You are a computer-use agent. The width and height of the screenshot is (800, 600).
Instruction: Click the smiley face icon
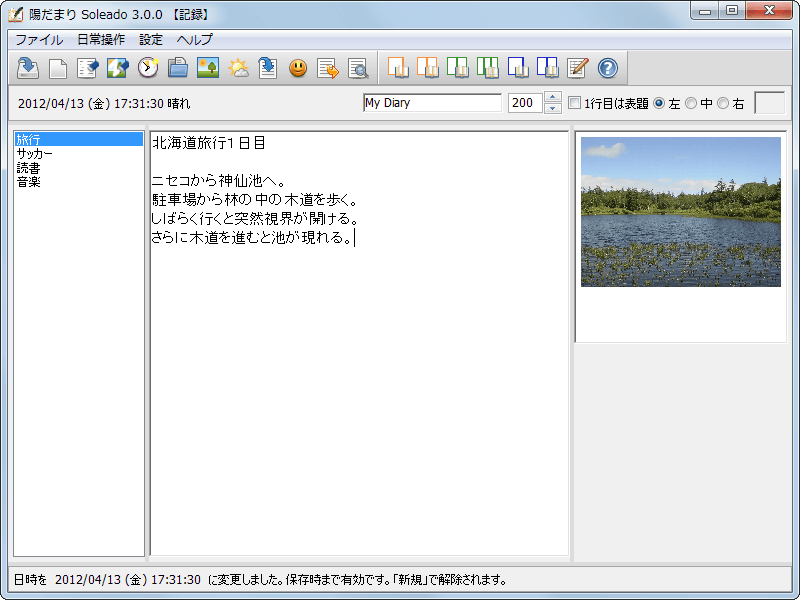pos(298,68)
